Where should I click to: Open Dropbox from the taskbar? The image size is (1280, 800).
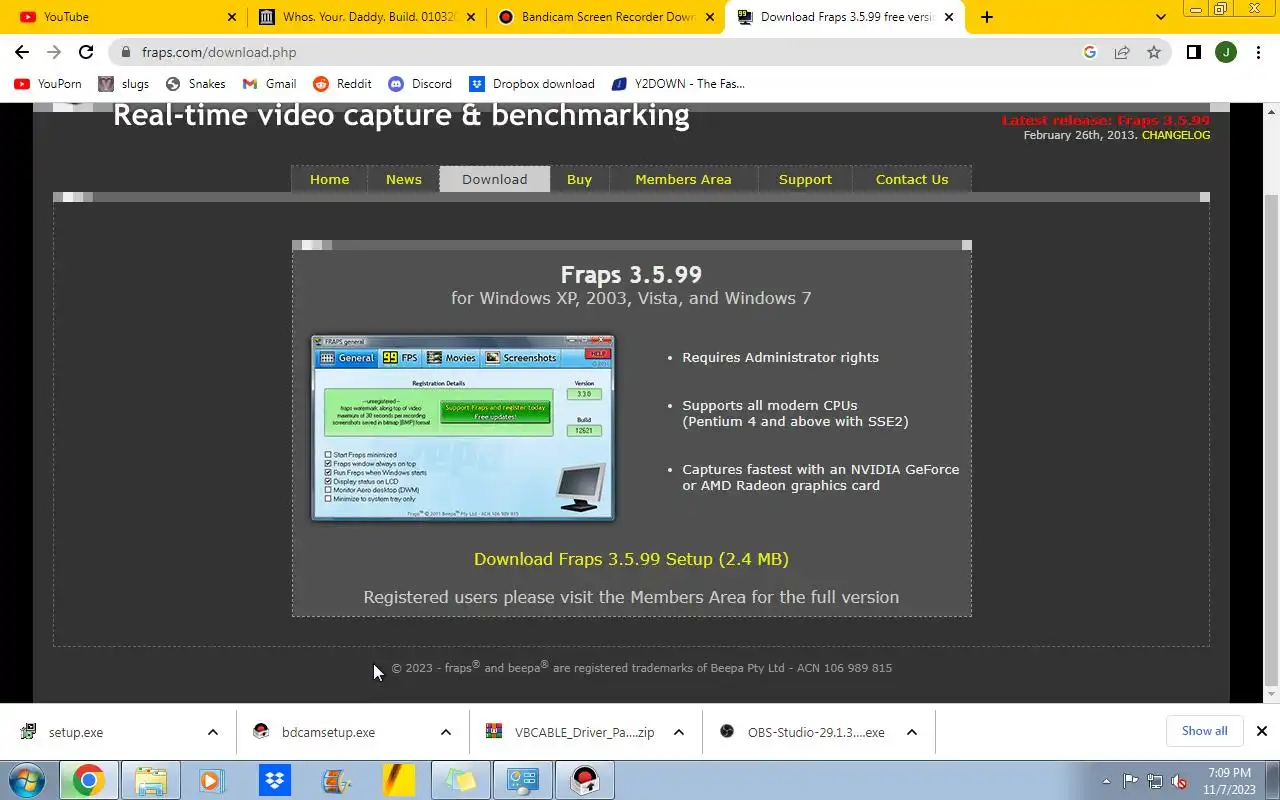(274, 780)
